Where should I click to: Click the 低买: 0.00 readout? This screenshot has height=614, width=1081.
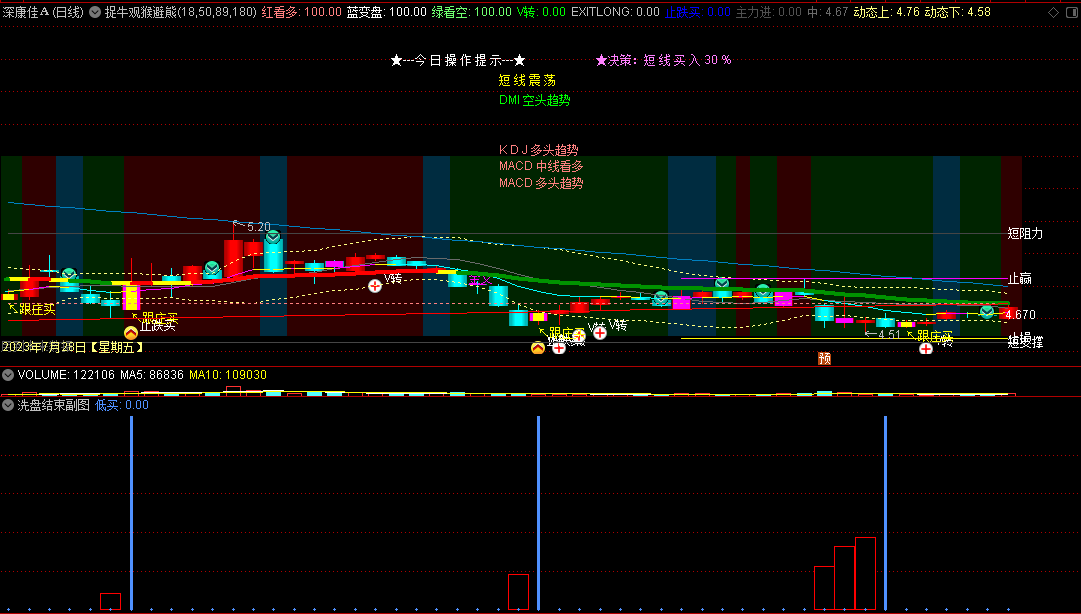122,405
